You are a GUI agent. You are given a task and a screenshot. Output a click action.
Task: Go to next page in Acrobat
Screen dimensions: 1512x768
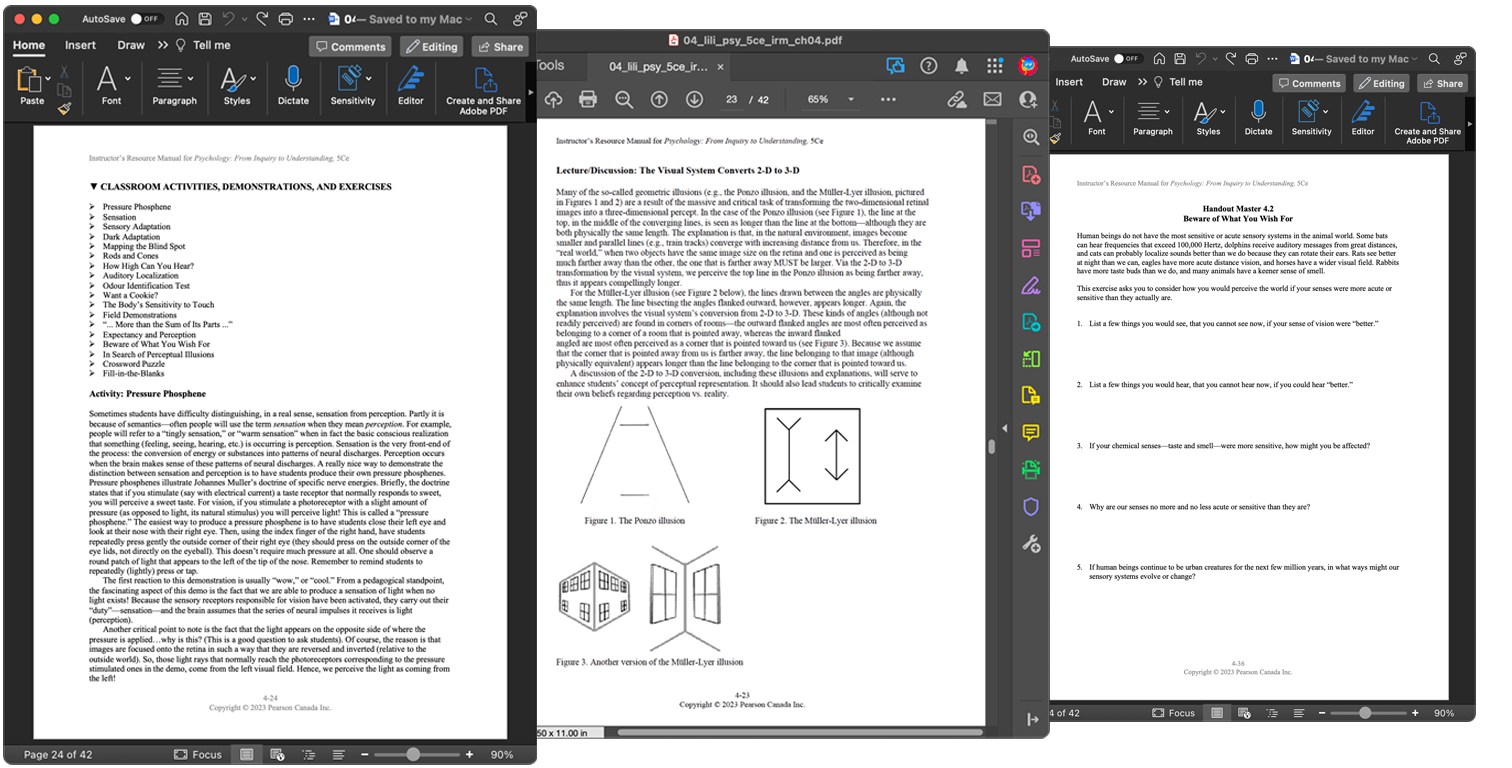pos(694,99)
